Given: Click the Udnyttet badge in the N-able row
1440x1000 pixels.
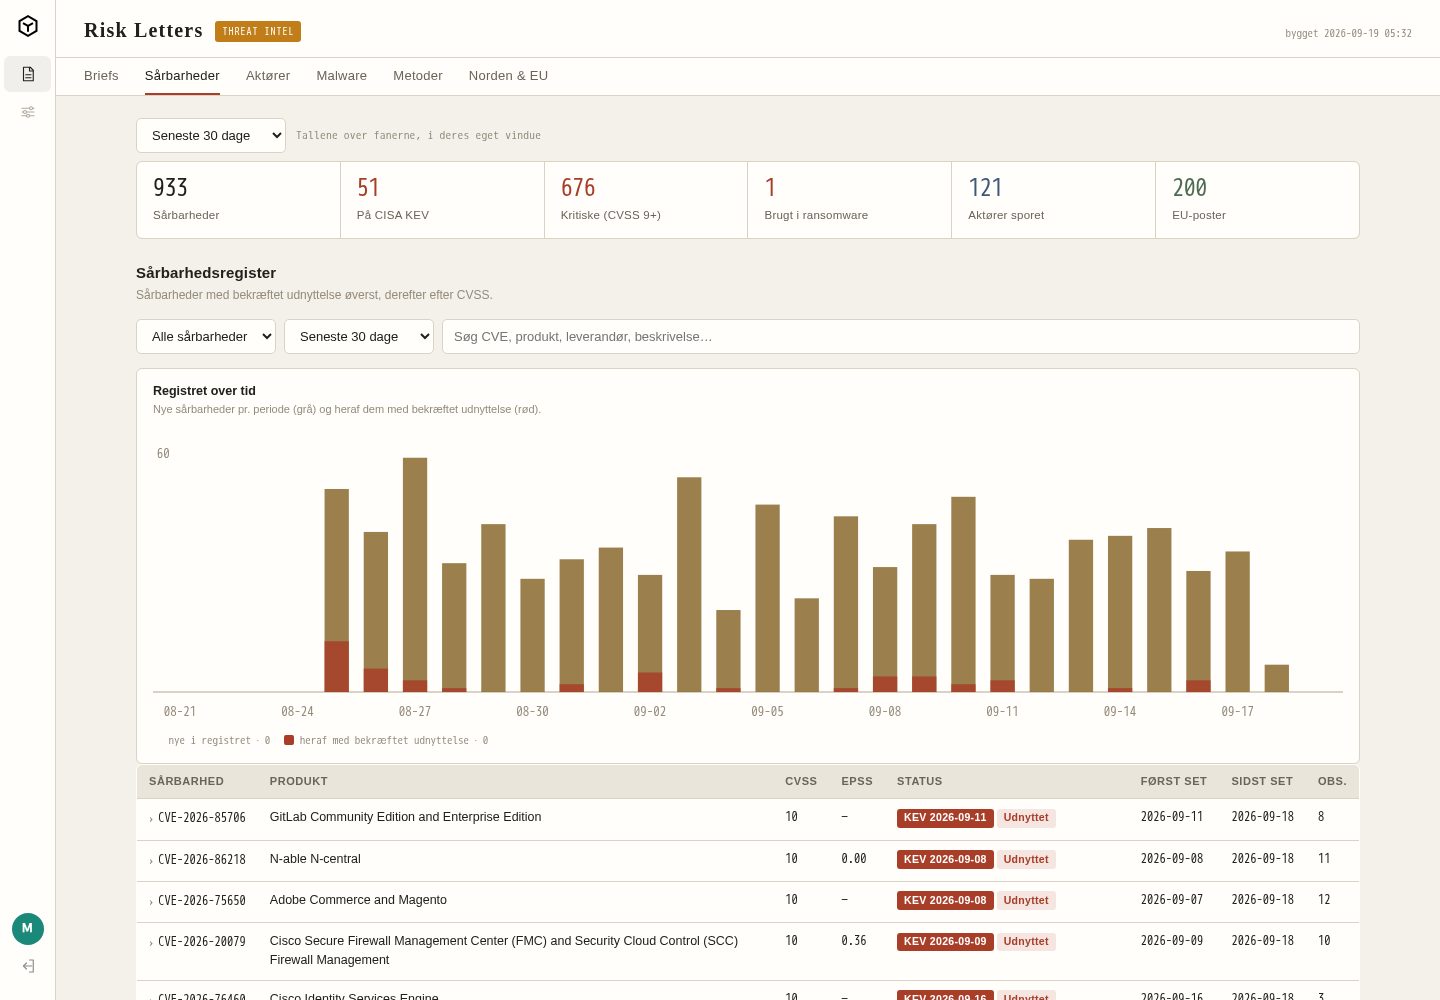Looking at the screenshot, I should 1026,860.
